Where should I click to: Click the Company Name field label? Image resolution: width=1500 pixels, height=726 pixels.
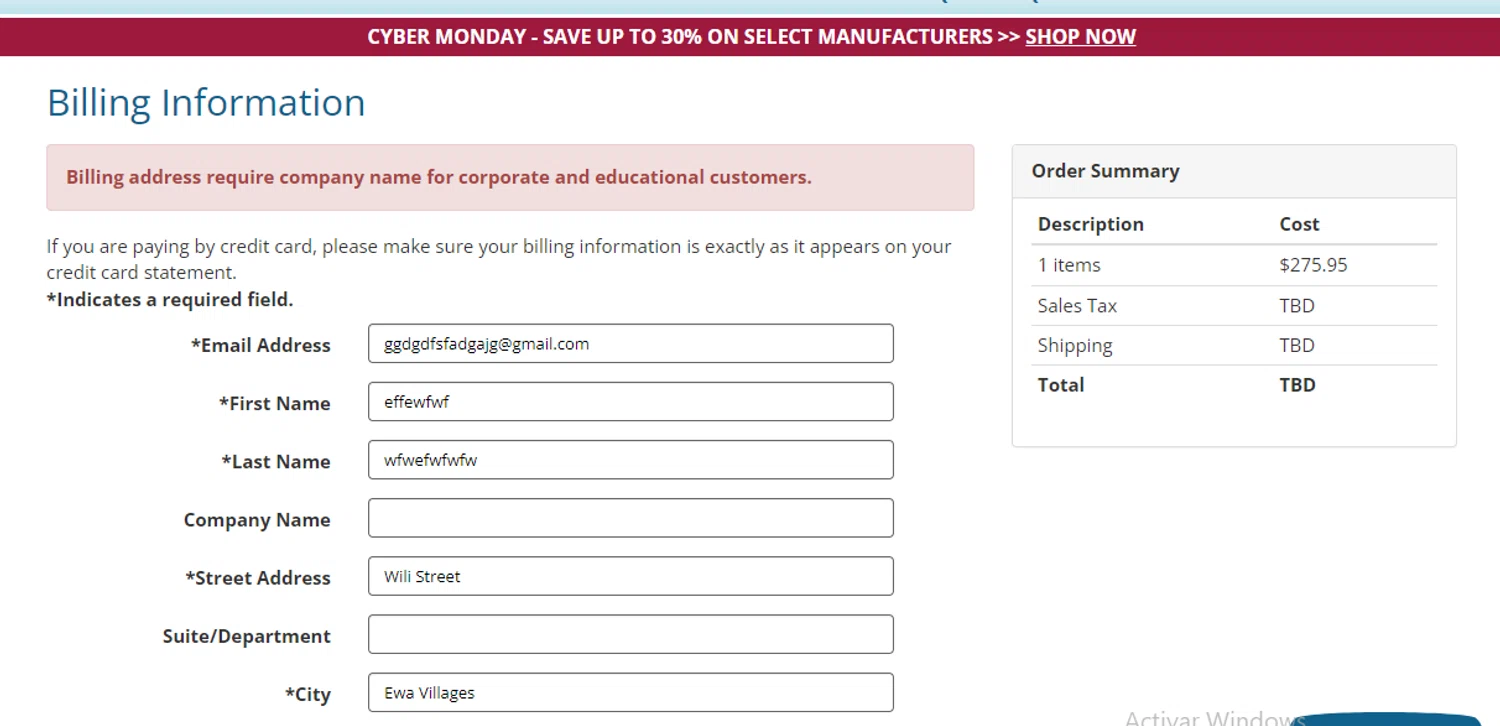tap(257, 520)
